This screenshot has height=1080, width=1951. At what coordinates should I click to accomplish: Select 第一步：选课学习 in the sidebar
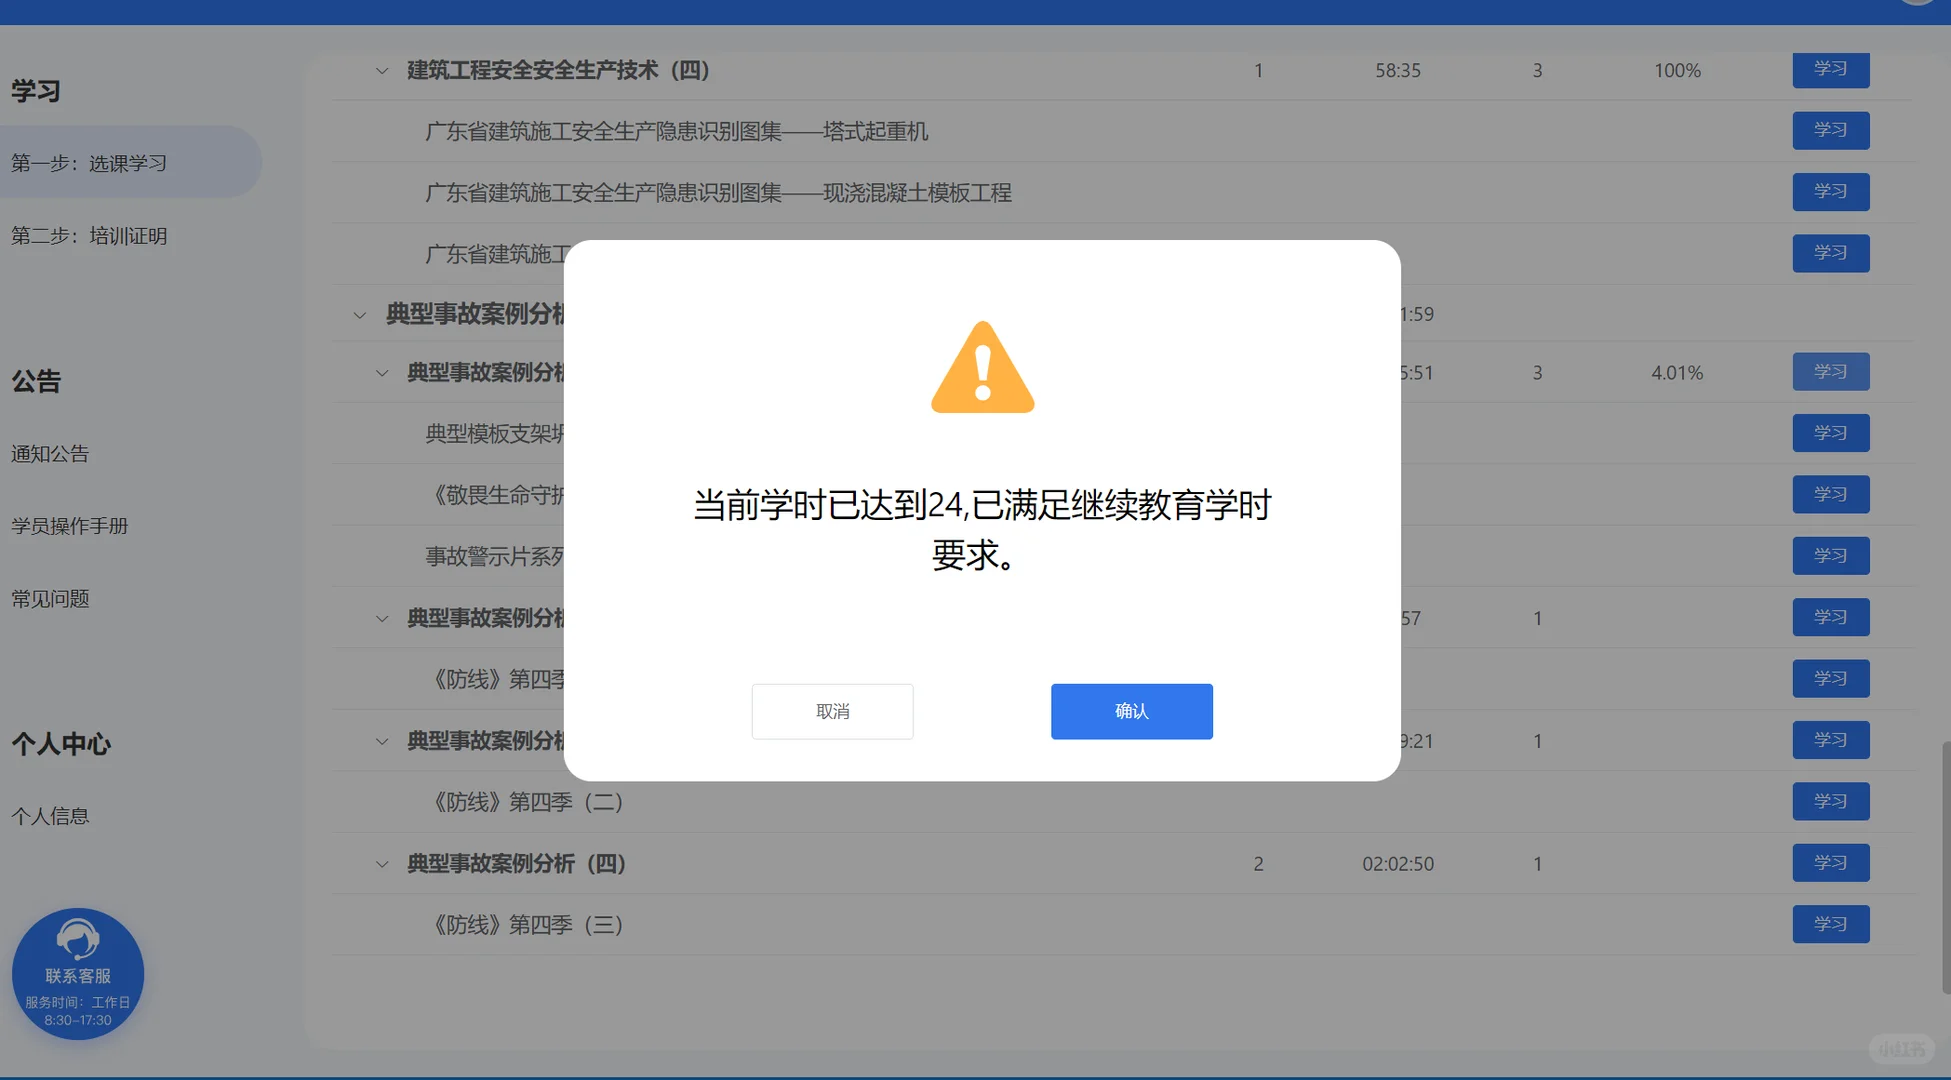pyautogui.click(x=90, y=161)
